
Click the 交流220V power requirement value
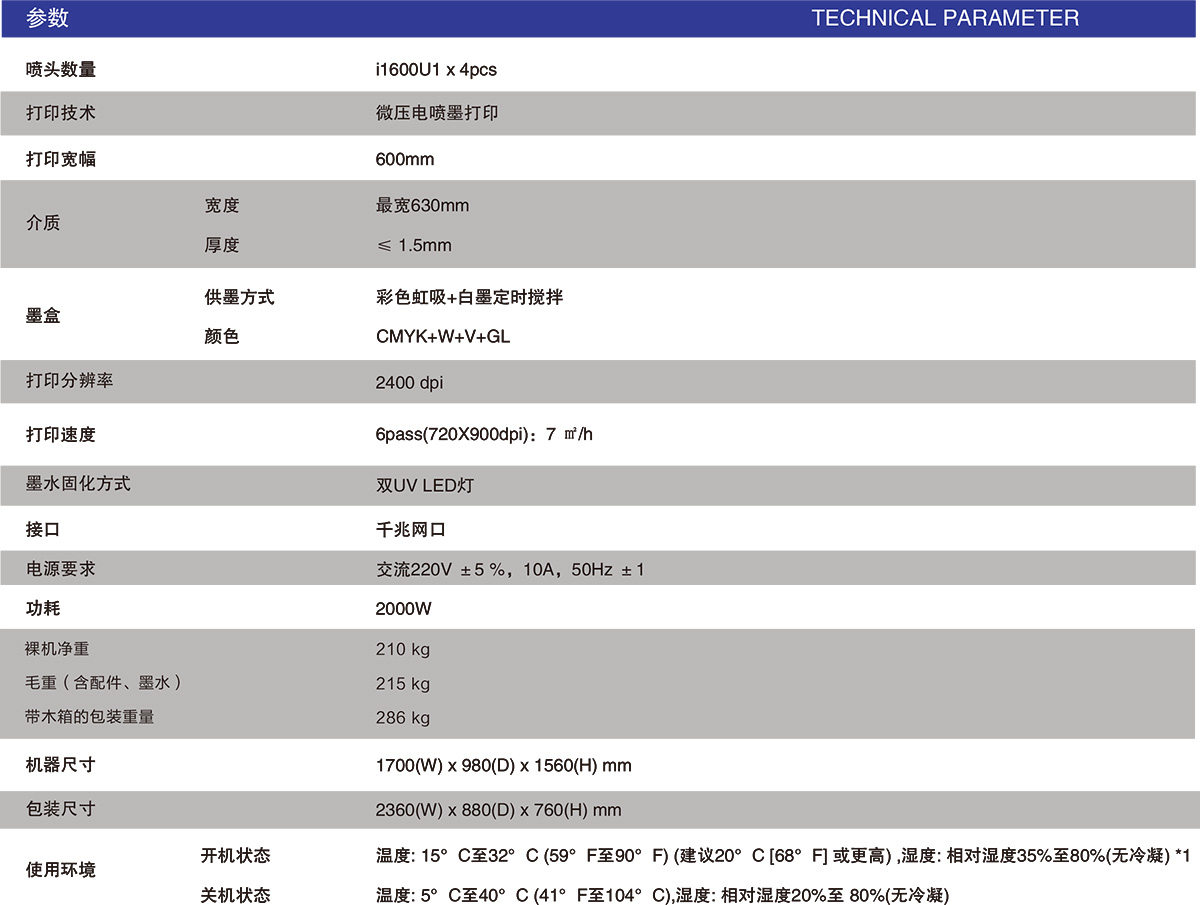coord(510,570)
